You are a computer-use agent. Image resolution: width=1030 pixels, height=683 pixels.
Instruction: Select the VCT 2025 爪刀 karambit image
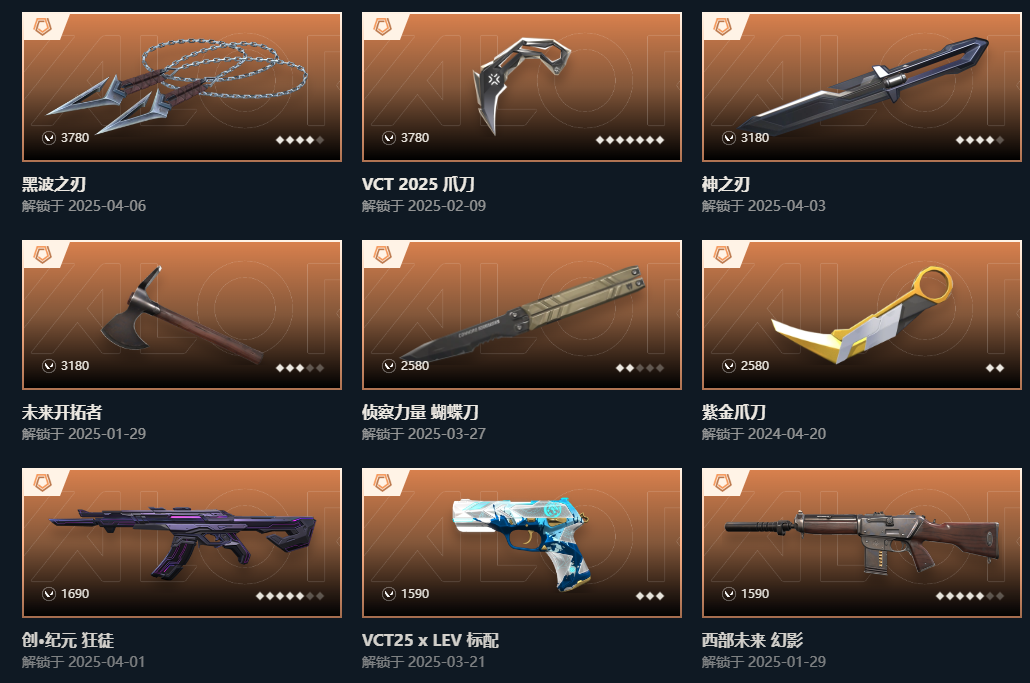pyautogui.click(x=522, y=87)
